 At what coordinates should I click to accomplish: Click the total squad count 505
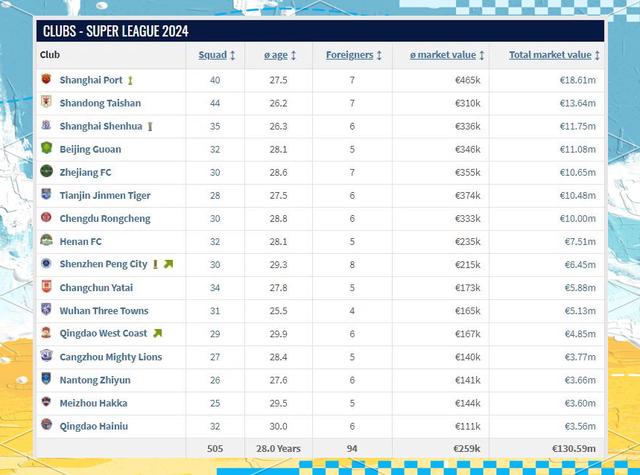click(215, 448)
